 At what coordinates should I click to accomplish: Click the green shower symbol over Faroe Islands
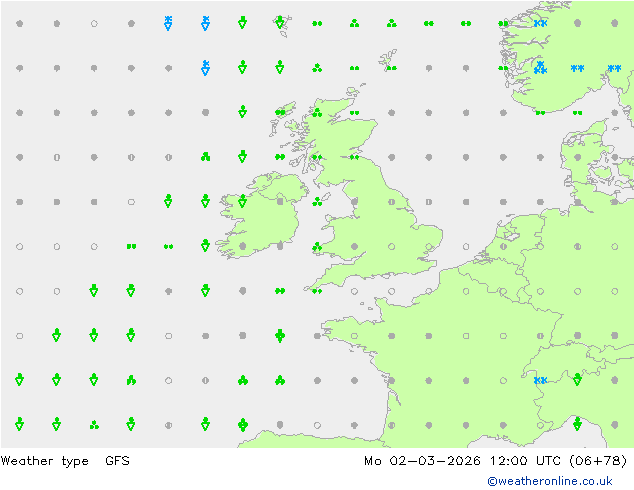(280, 22)
